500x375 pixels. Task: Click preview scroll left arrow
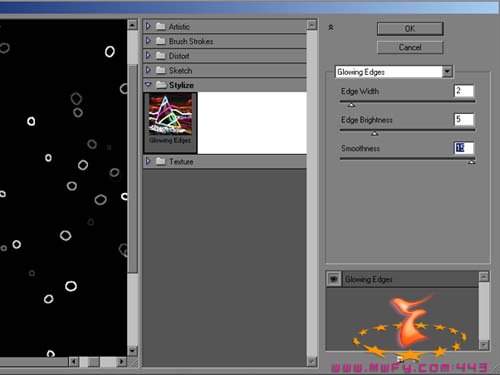click(74, 361)
